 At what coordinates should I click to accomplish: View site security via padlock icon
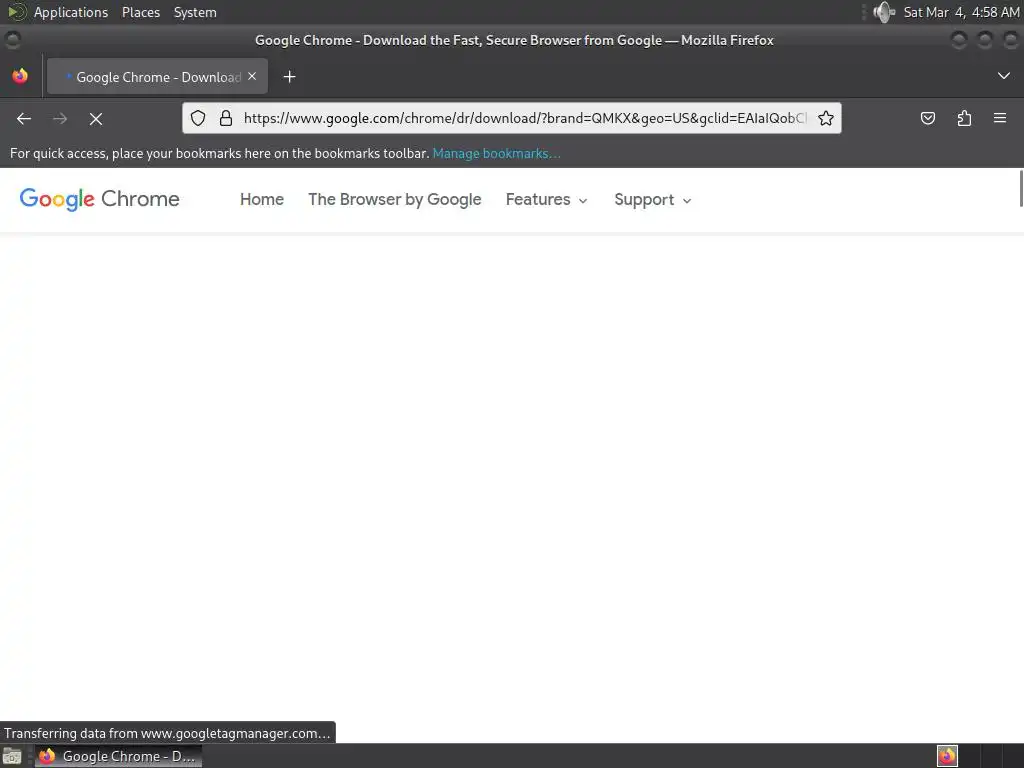(226, 118)
